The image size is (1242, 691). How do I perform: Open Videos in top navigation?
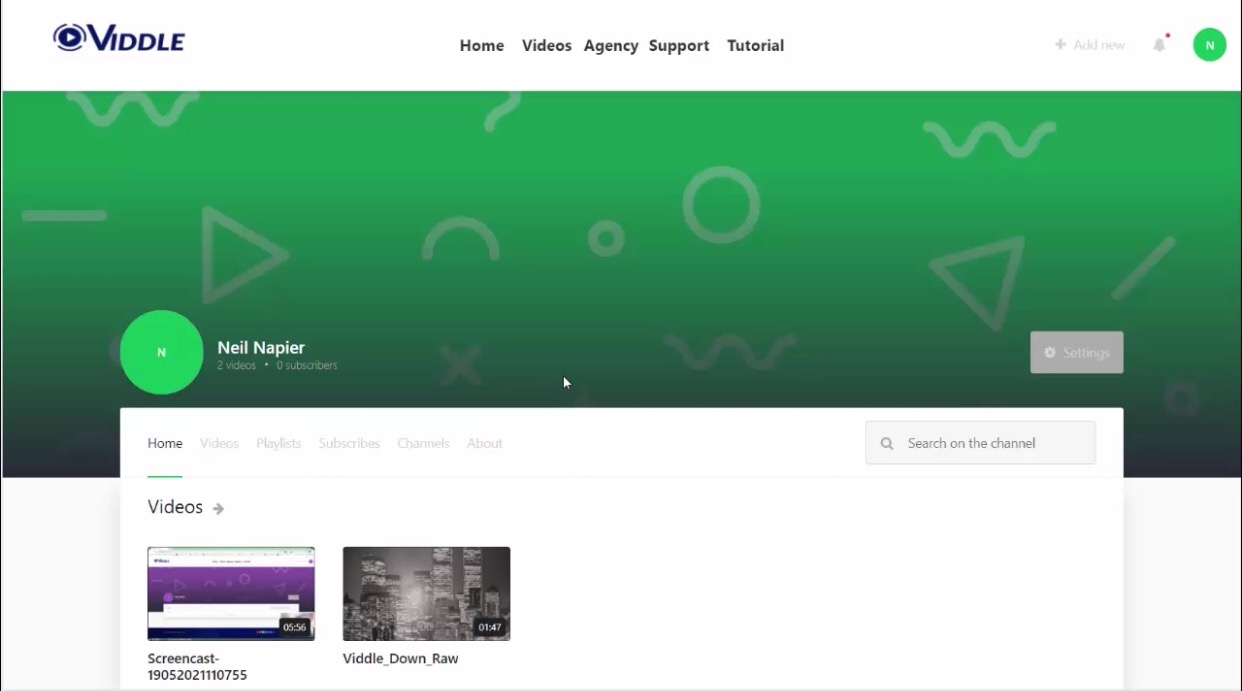tap(547, 46)
